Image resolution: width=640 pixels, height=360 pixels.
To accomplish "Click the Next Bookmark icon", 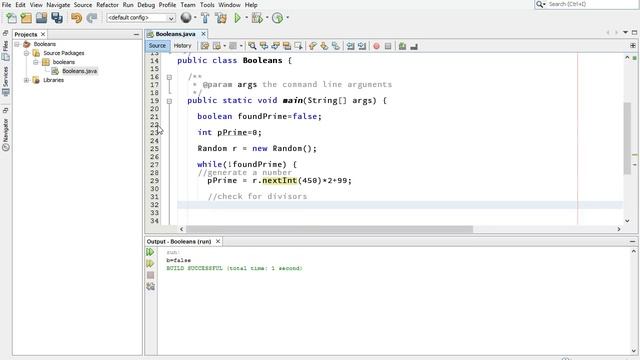I will (x=324, y=46).
